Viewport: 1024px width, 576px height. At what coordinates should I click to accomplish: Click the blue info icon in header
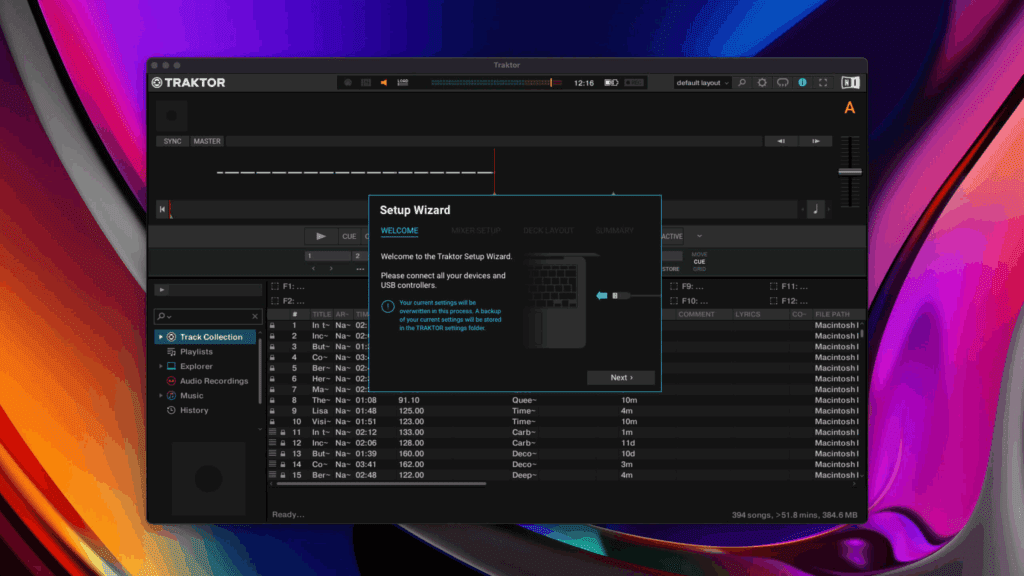pyautogui.click(x=802, y=83)
